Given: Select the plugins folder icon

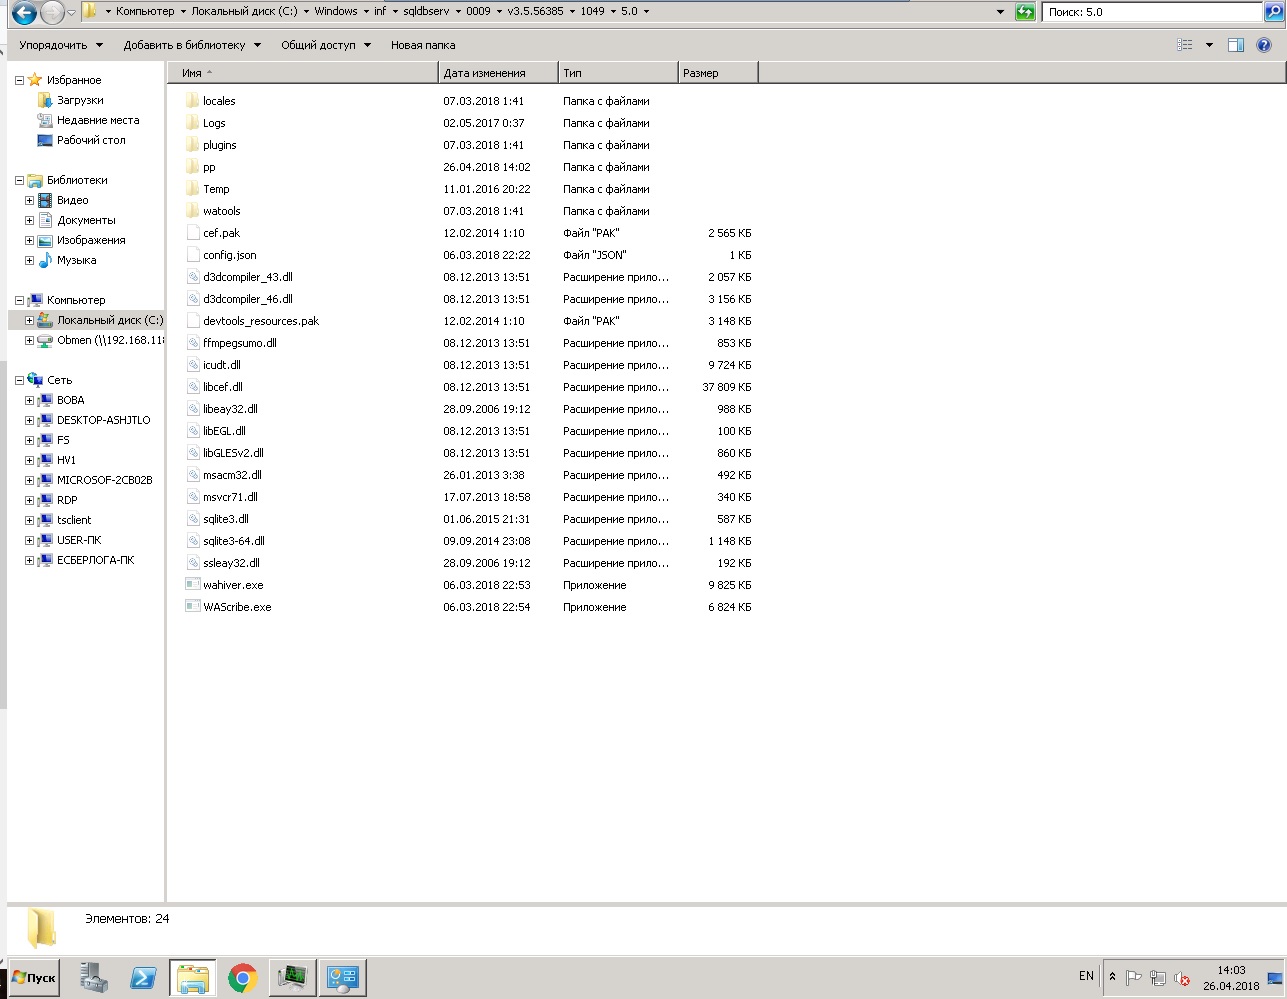Looking at the screenshot, I should [193, 145].
